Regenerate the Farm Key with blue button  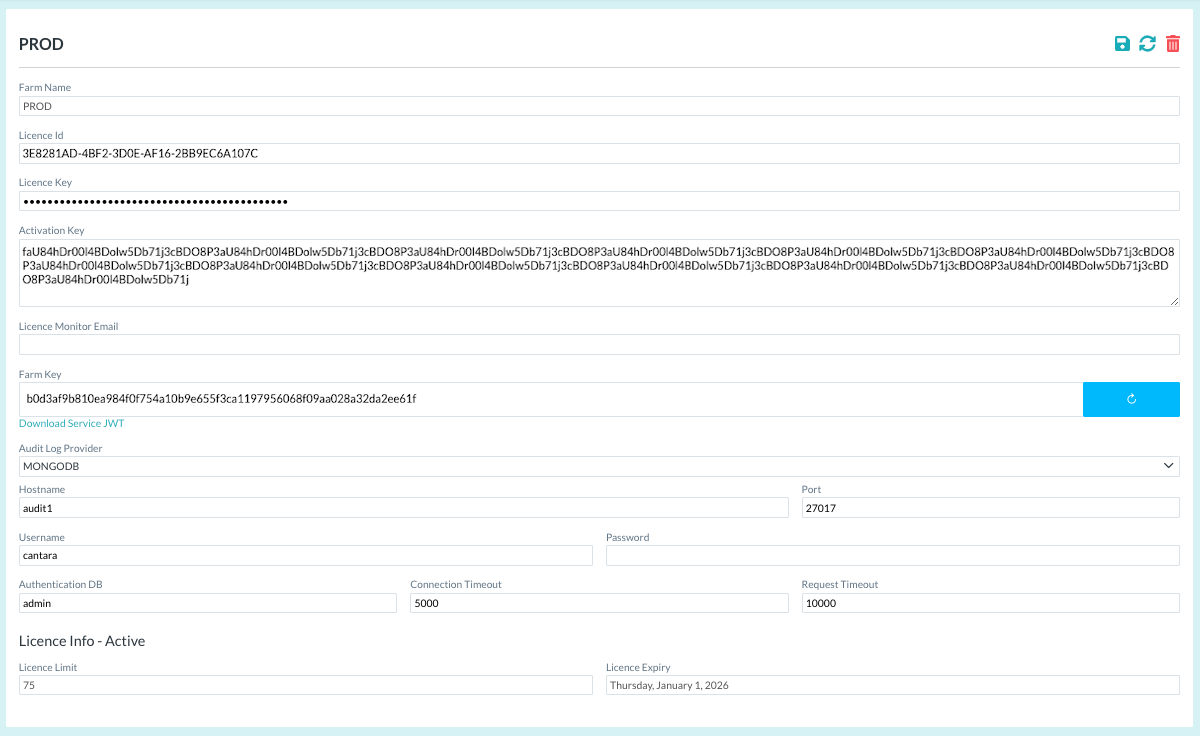pos(1131,399)
